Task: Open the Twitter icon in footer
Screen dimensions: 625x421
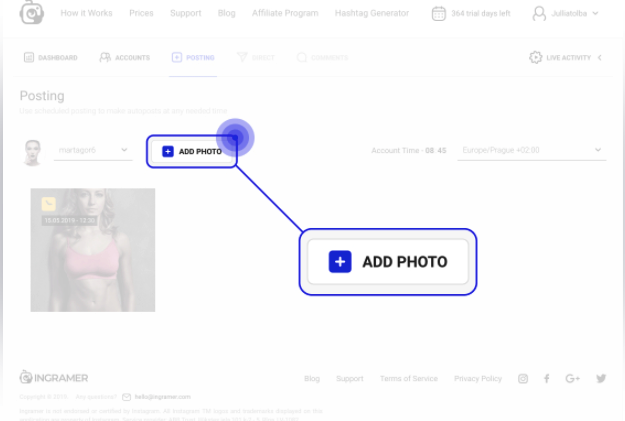Action: pos(601,378)
